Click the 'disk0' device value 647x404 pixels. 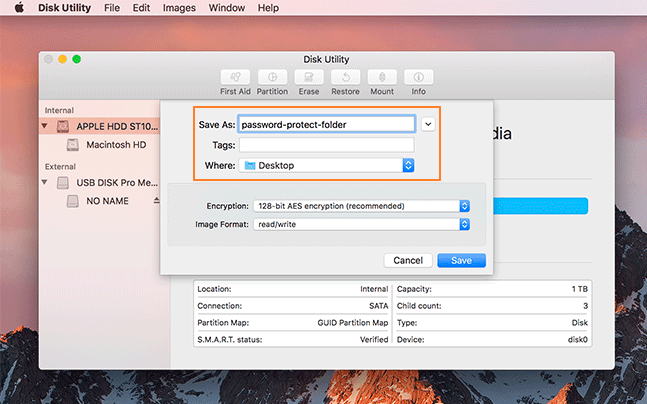[577, 340]
